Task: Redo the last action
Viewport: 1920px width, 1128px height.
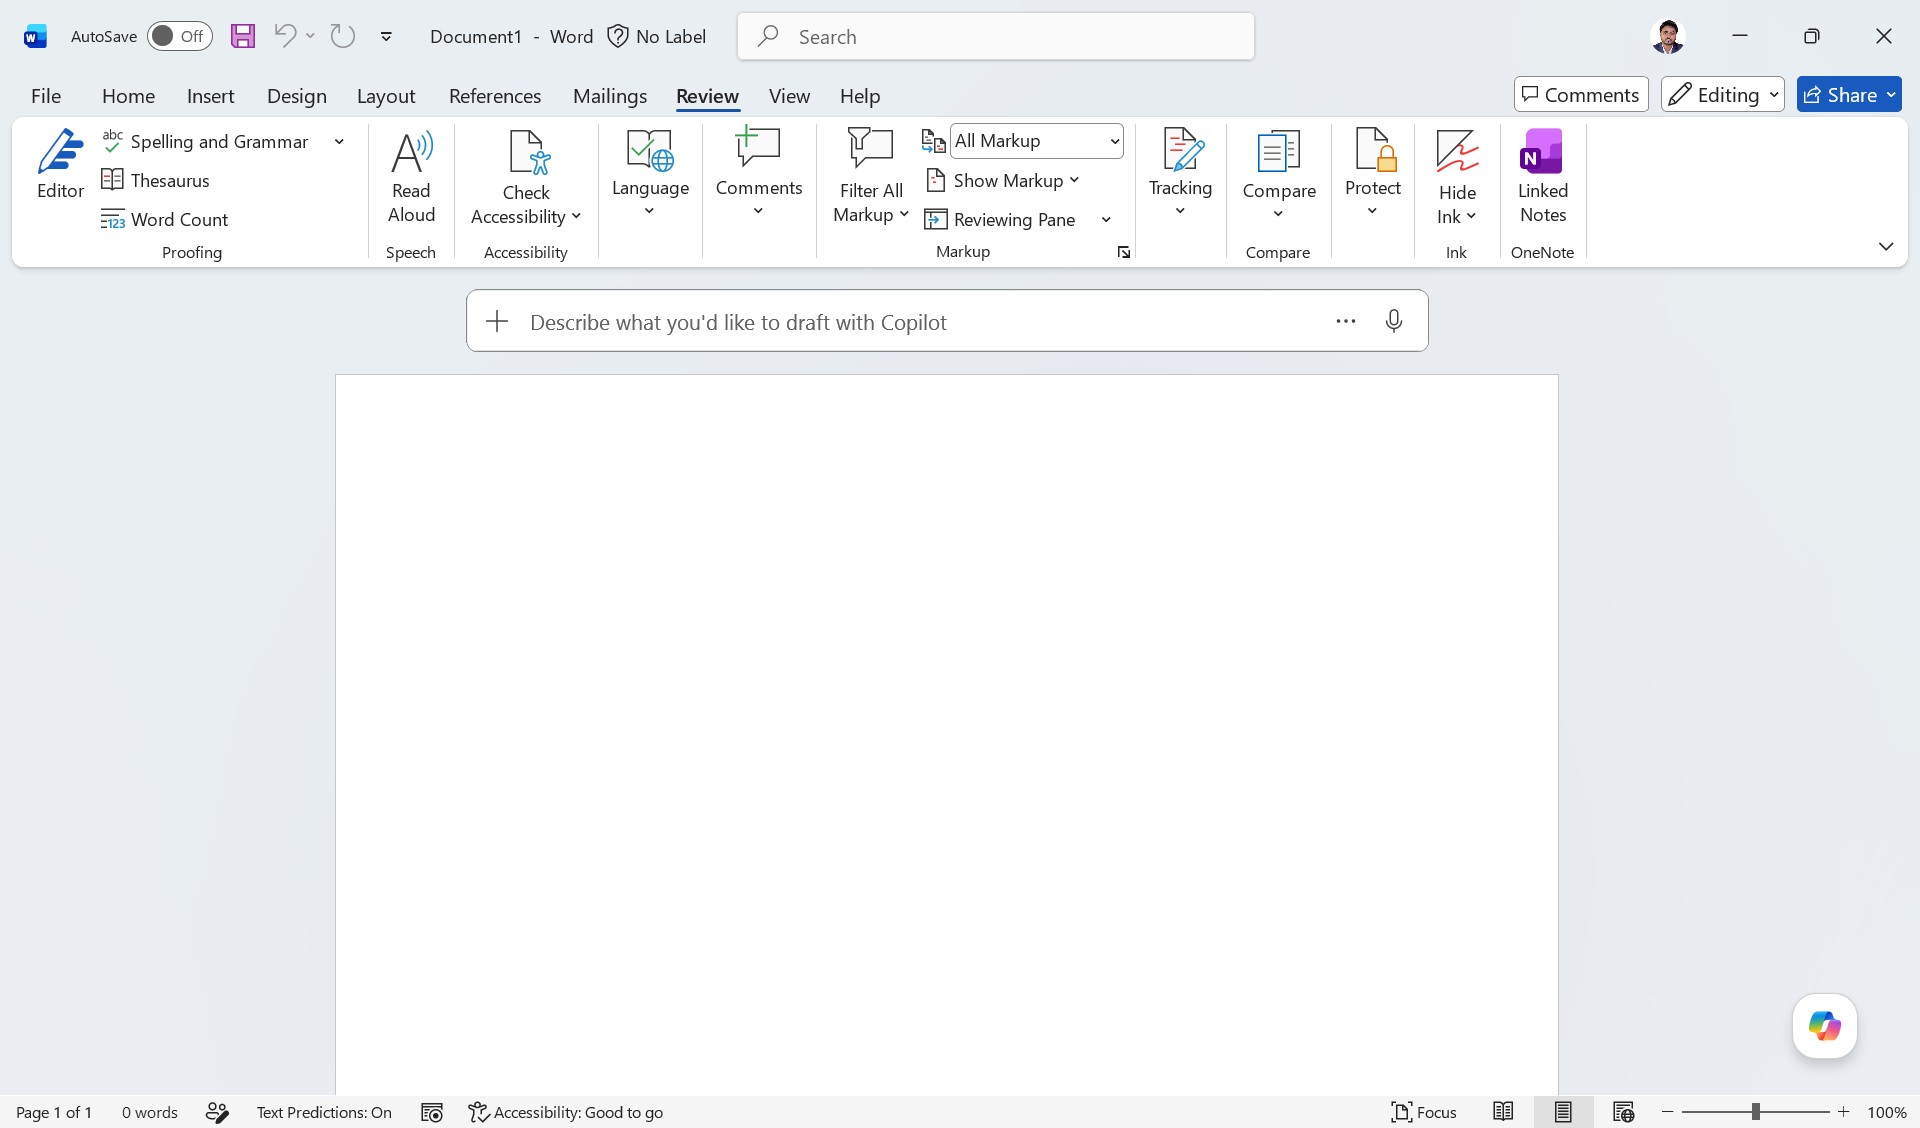Action: pyautogui.click(x=343, y=36)
